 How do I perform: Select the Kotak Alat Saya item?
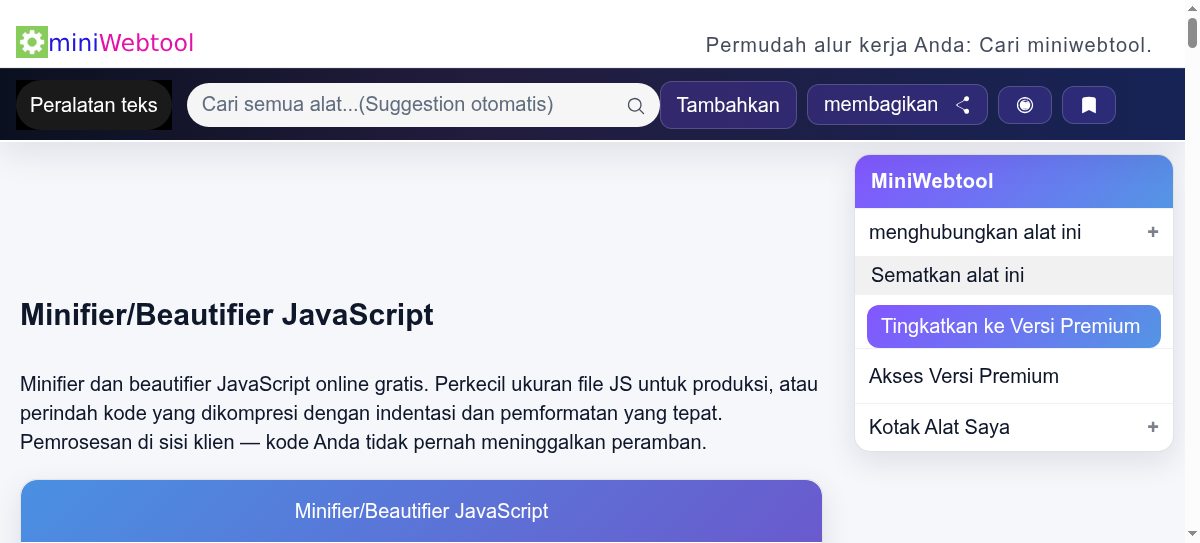[x=1014, y=427]
